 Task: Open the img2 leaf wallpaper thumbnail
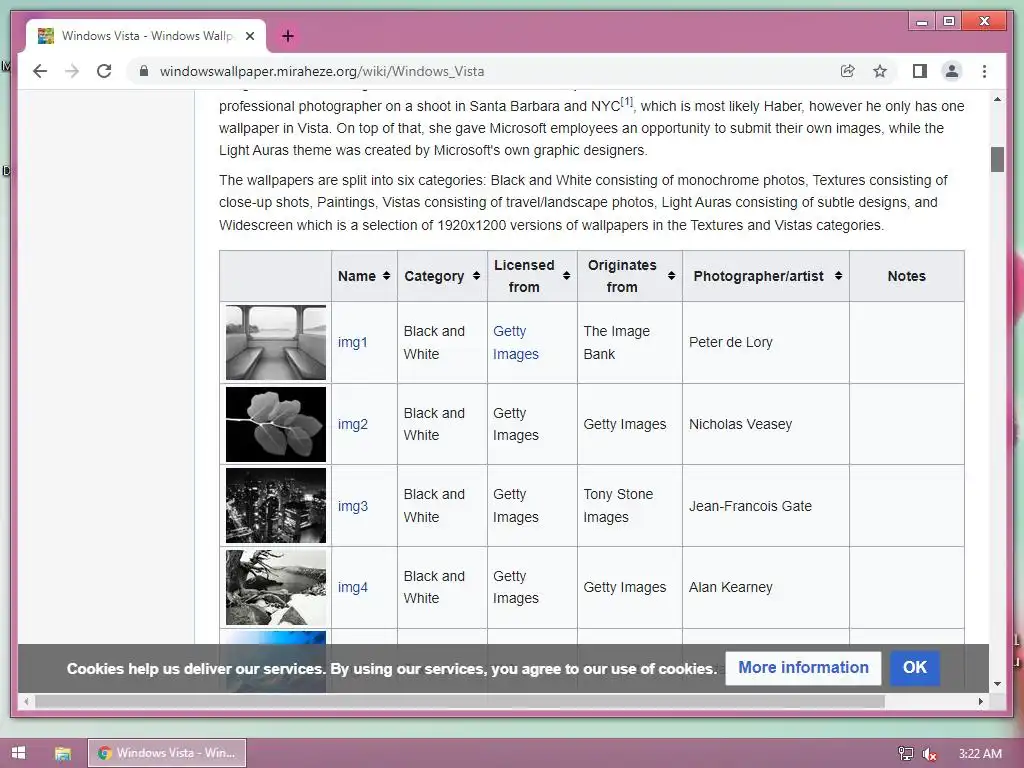coord(276,424)
